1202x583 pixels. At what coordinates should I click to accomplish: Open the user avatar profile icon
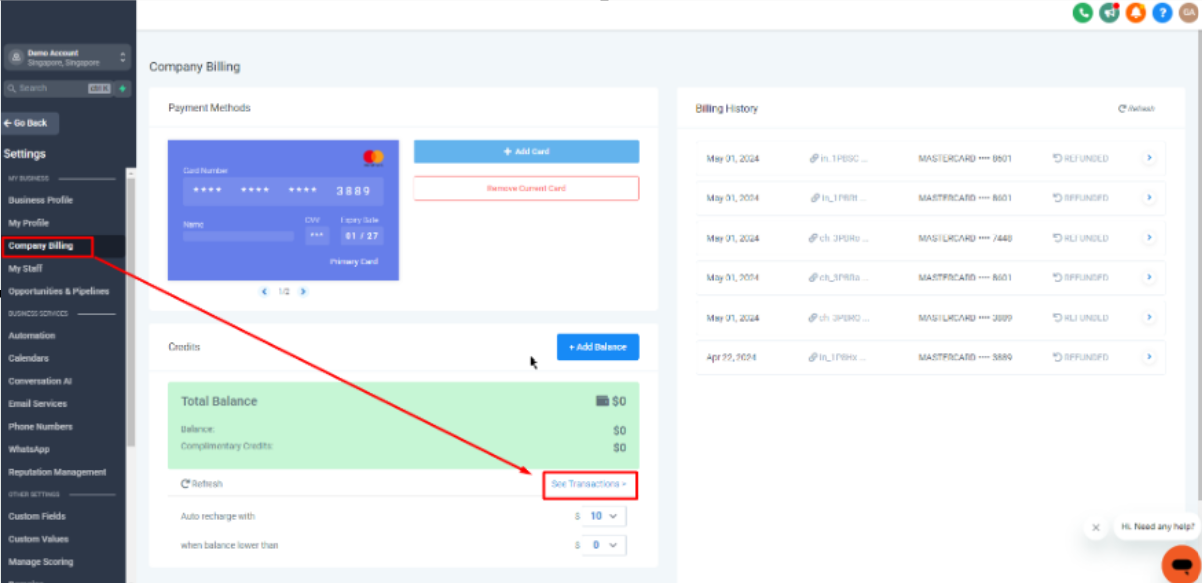click(x=1188, y=13)
